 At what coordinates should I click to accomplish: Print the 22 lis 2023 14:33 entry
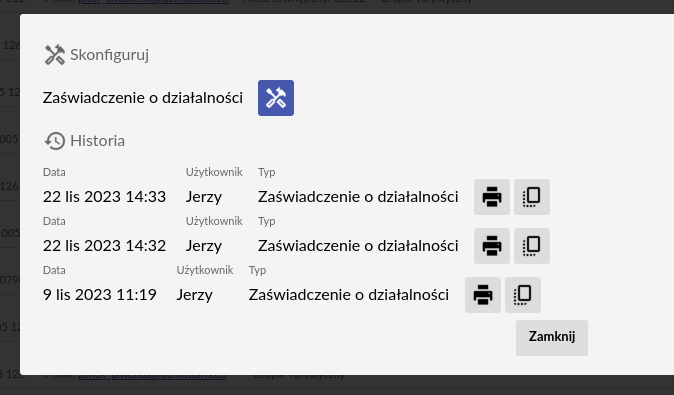point(492,197)
